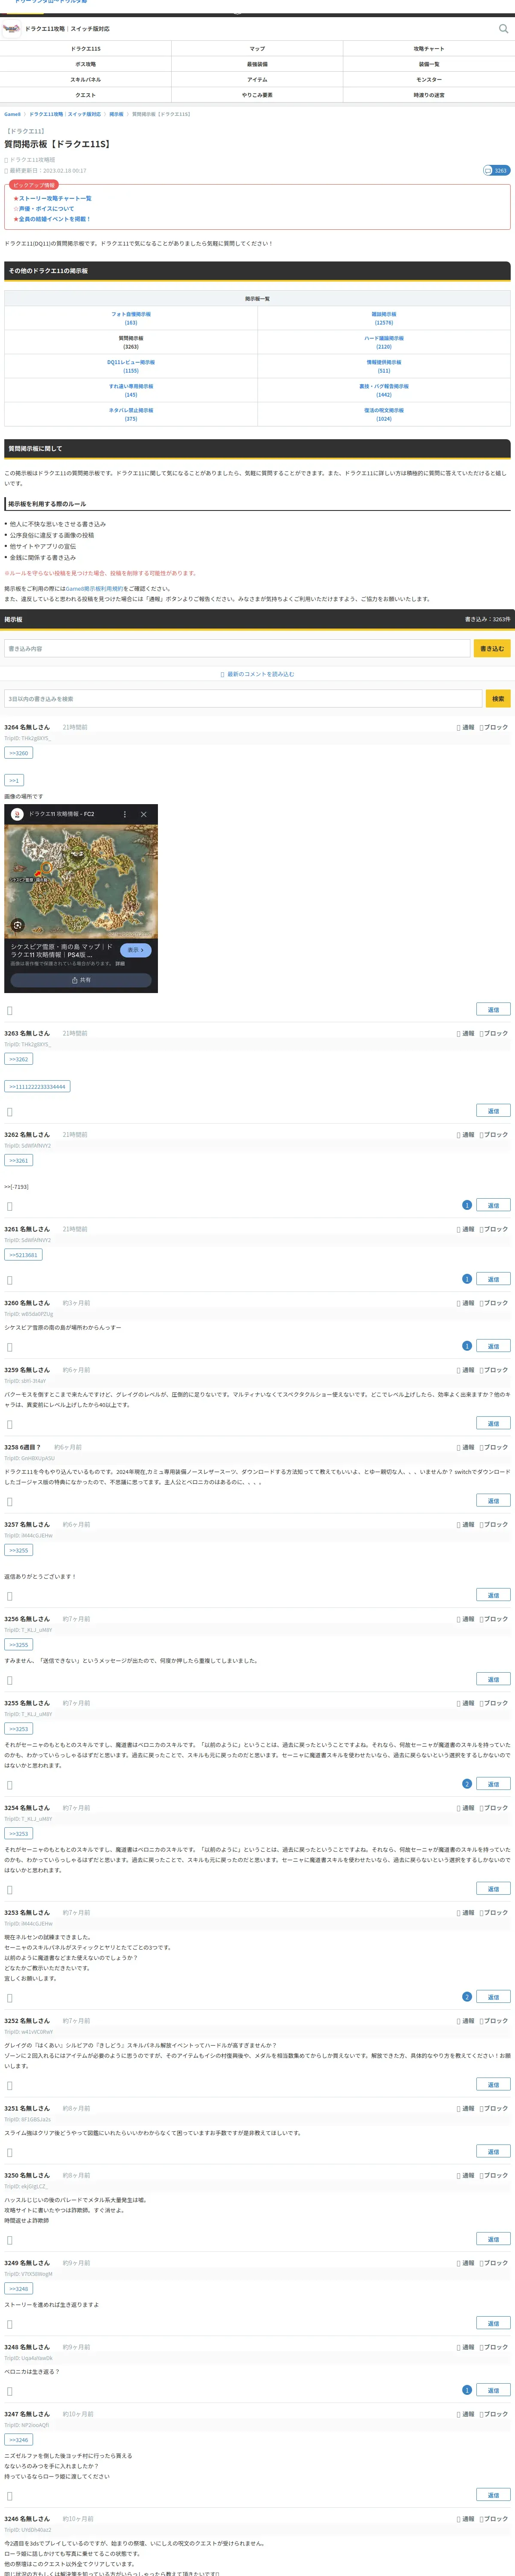Click 返信 button on post 3252
This screenshot has width=515, height=2576.
click(x=493, y=2085)
